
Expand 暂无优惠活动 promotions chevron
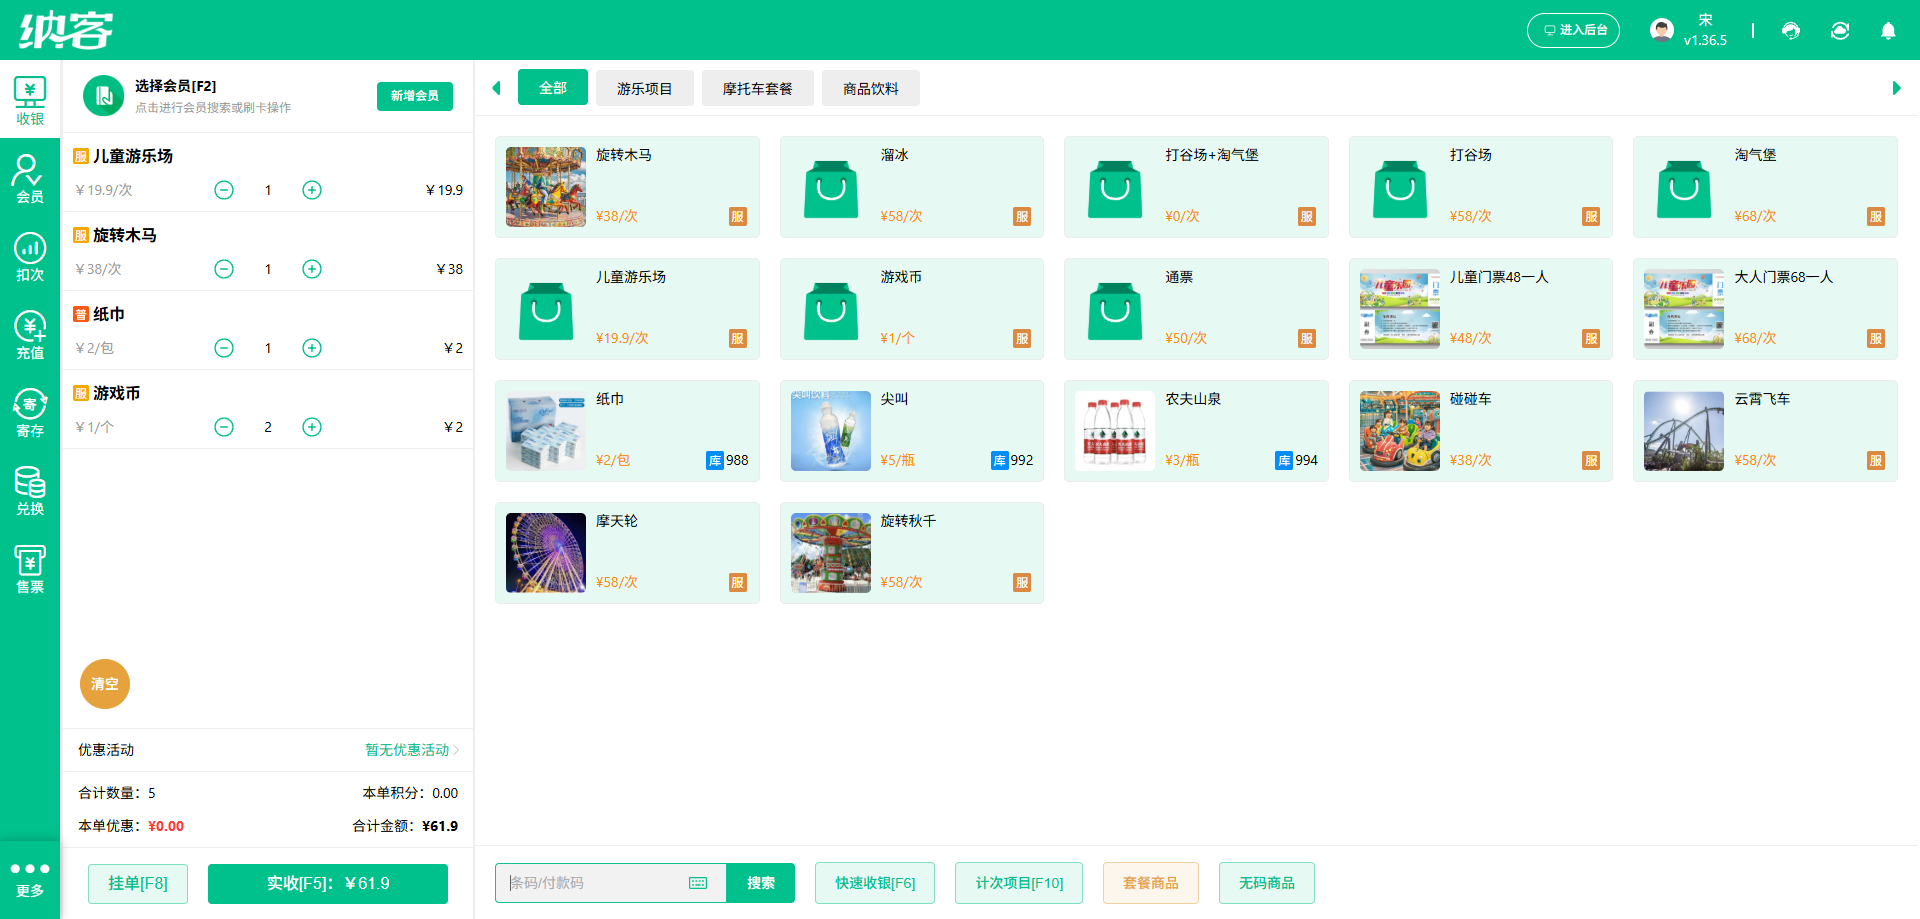click(456, 750)
